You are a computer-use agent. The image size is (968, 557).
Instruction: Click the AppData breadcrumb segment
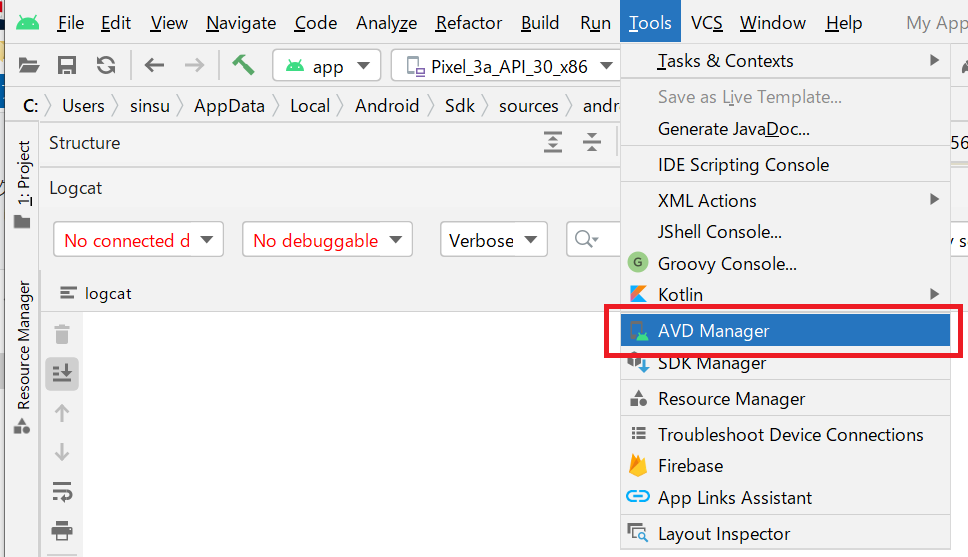point(229,106)
